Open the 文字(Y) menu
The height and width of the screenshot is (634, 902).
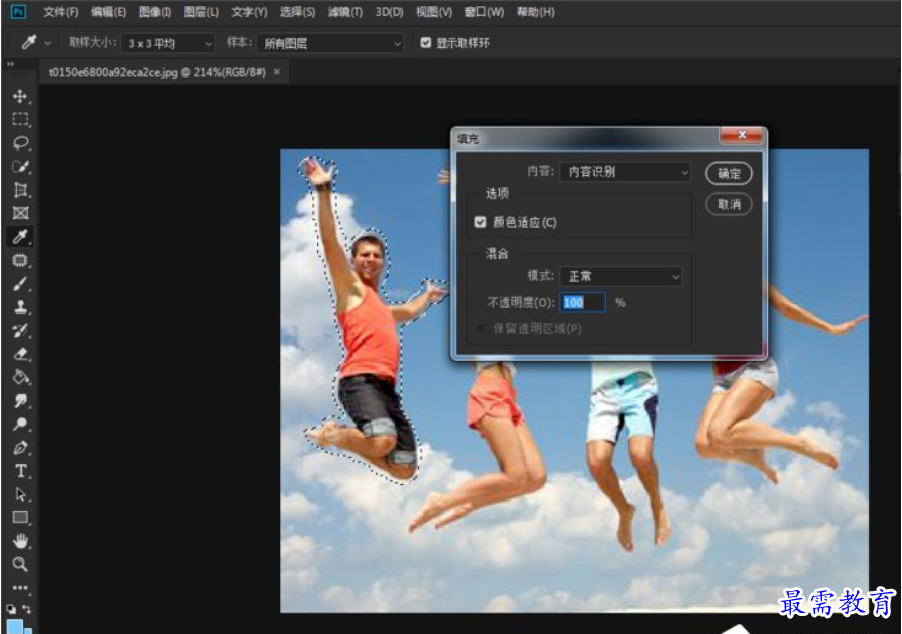click(x=249, y=12)
